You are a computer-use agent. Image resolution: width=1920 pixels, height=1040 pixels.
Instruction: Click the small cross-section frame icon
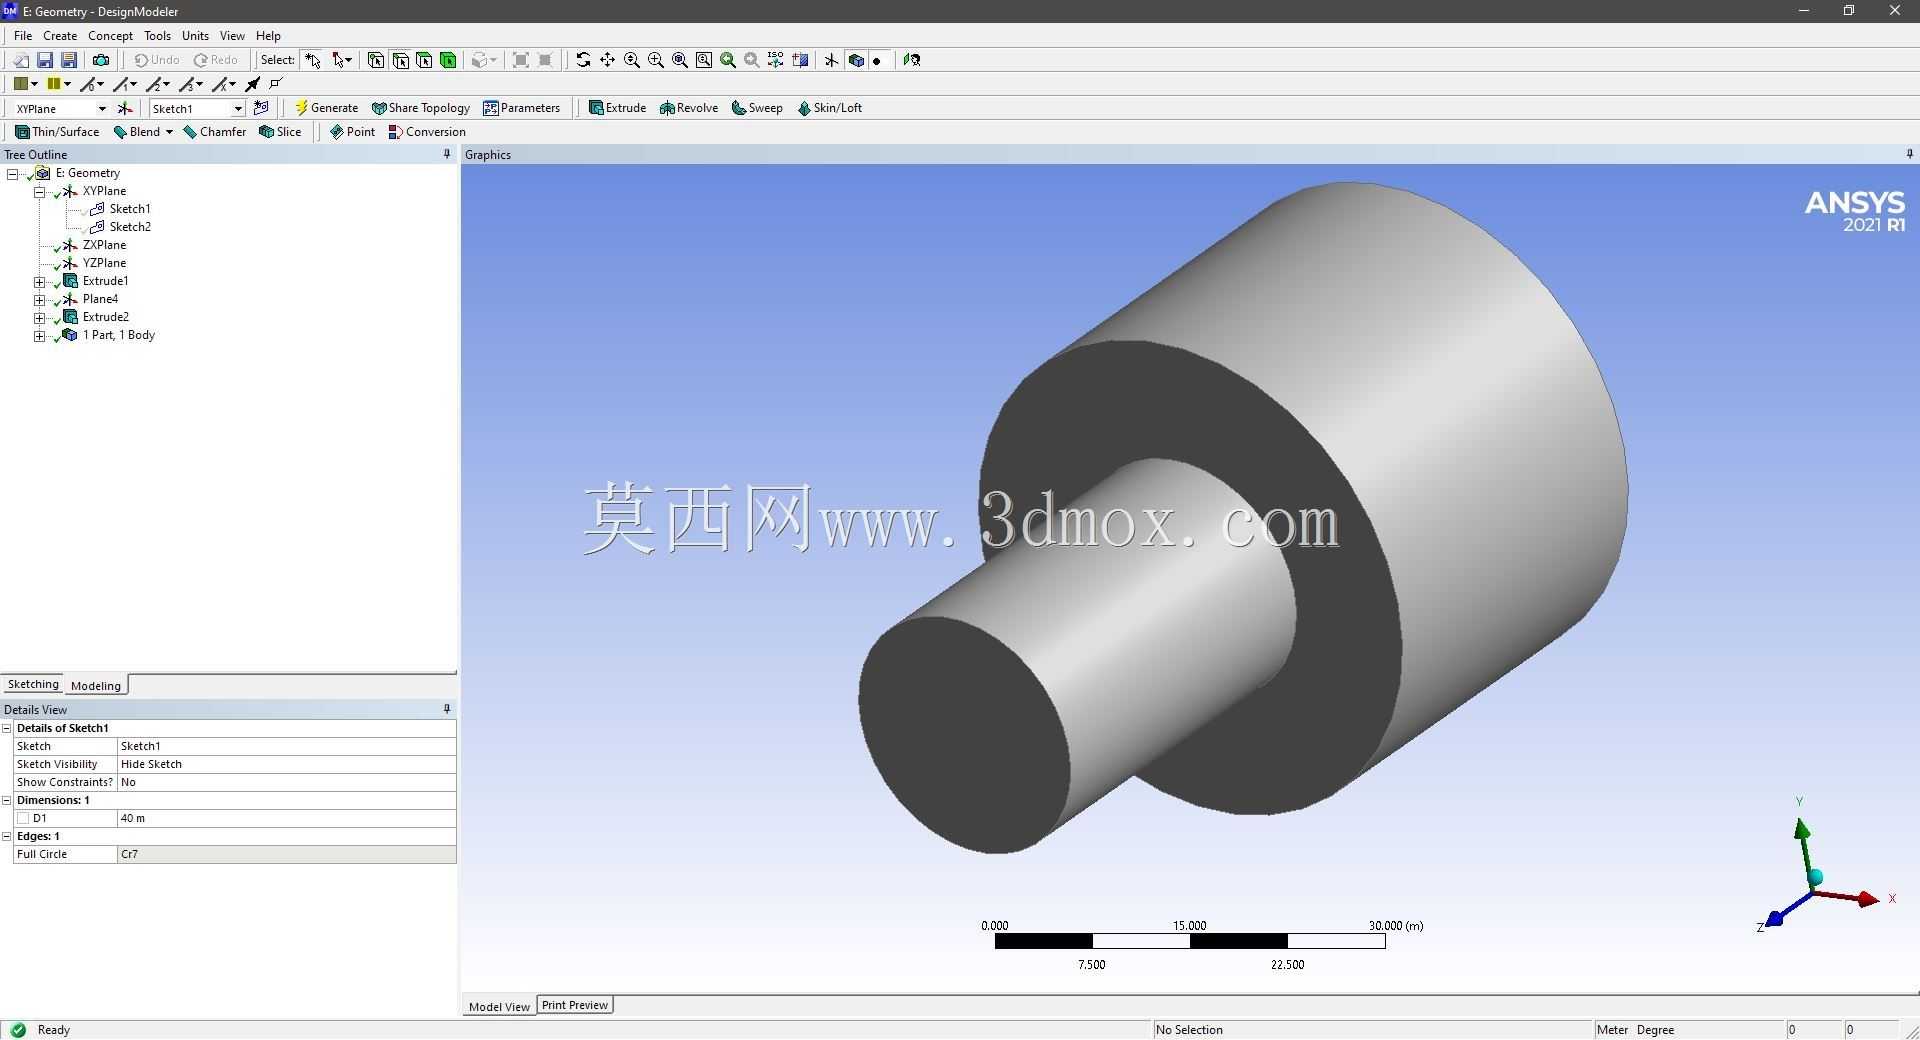coord(277,84)
